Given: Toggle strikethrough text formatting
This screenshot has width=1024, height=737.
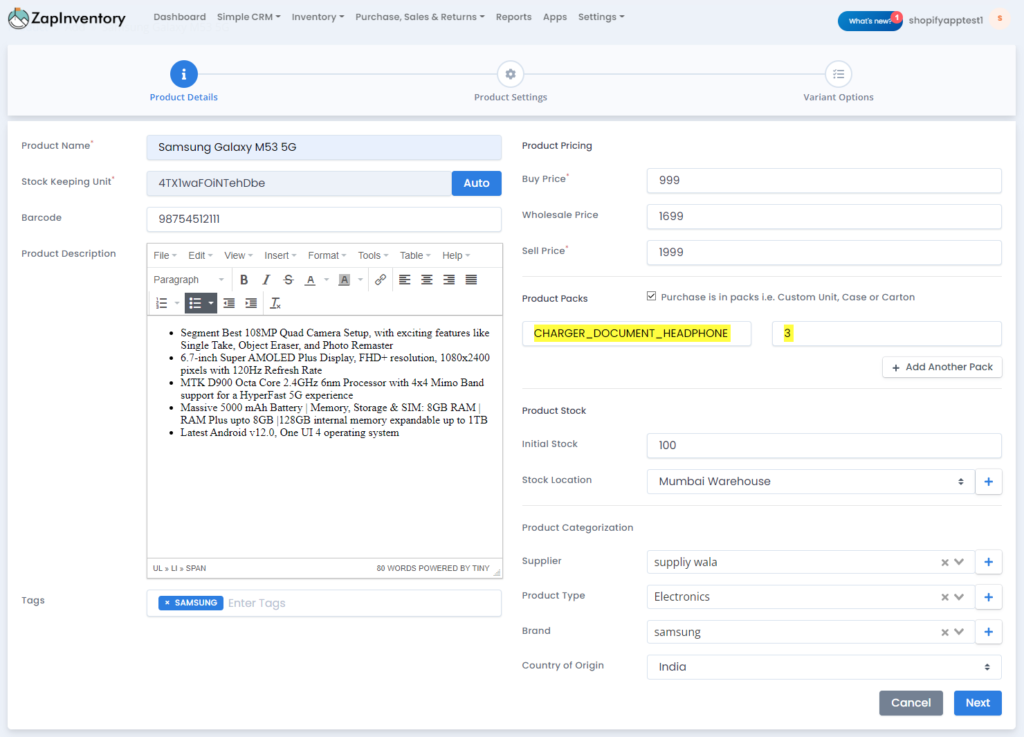Looking at the screenshot, I should [288, 279].
